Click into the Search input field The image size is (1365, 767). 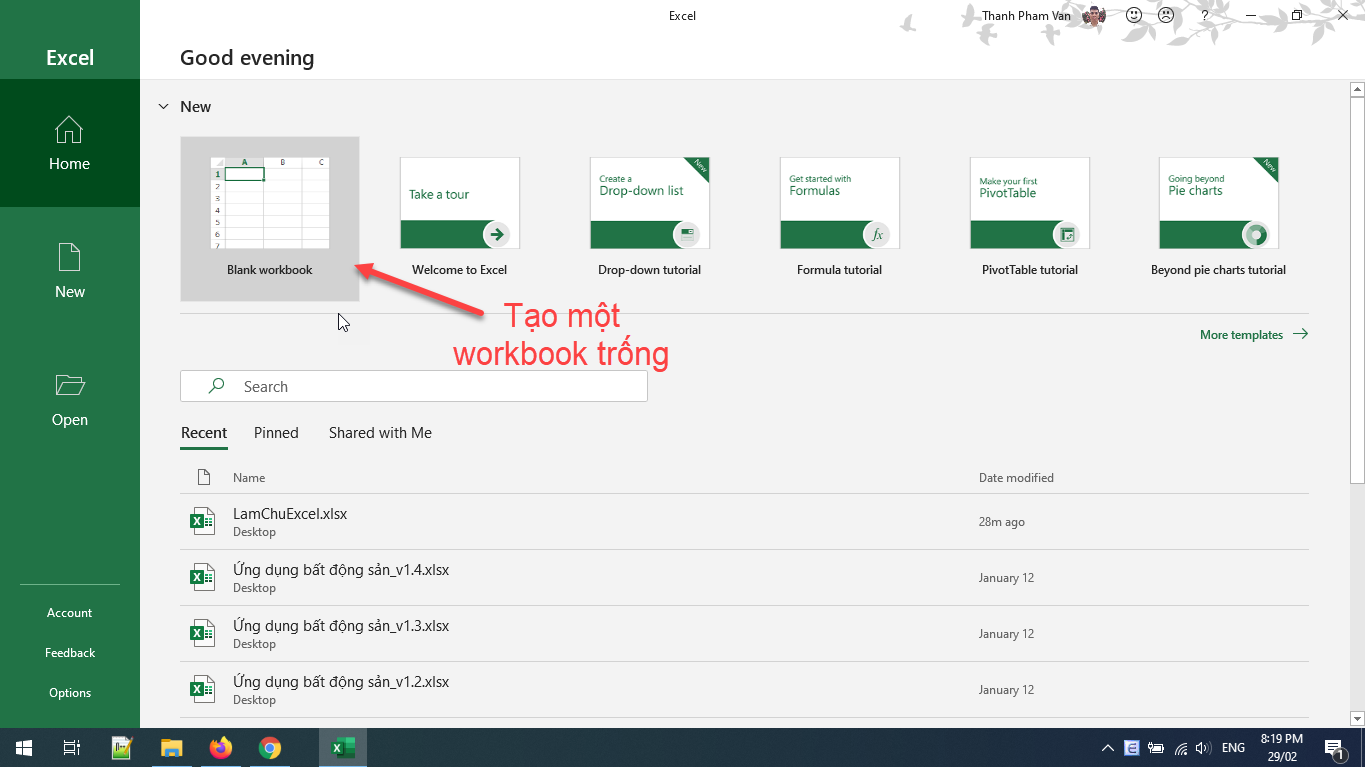pyautogui.click(x=414, y=387)
